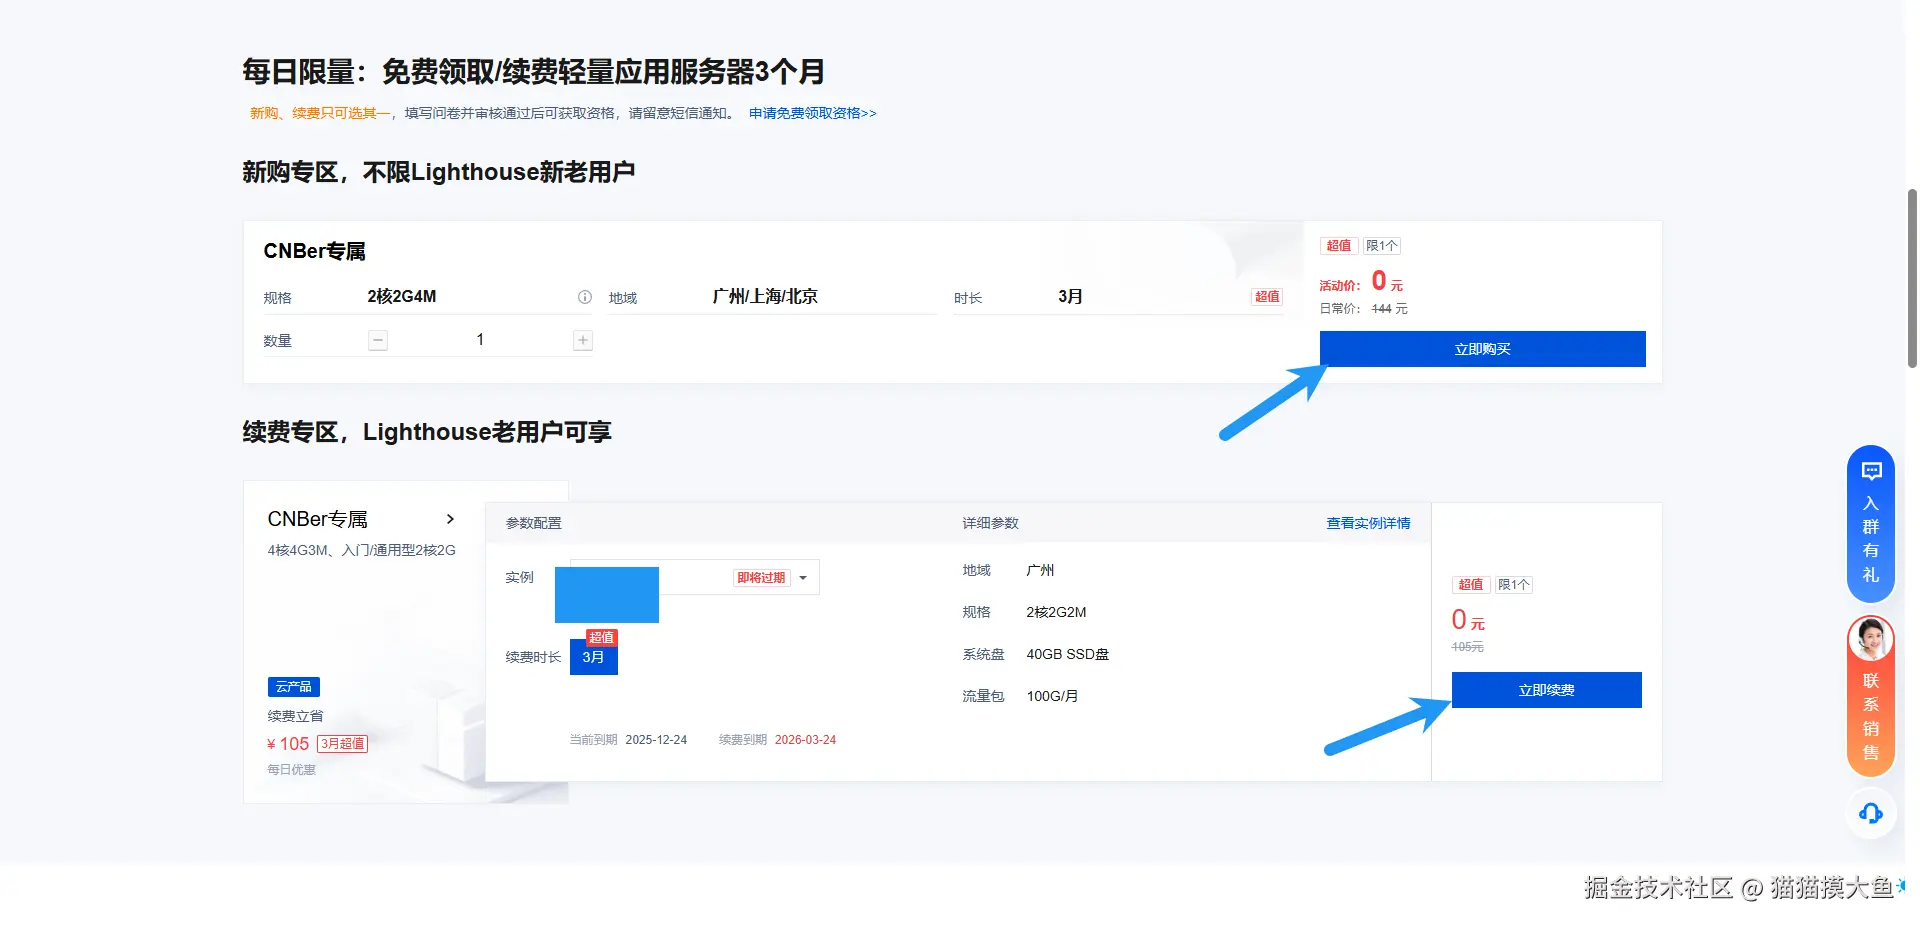The image size is (1920, 927).
Task: Expand the 实例 instance dropdown arrow
Action: [803, 578]
